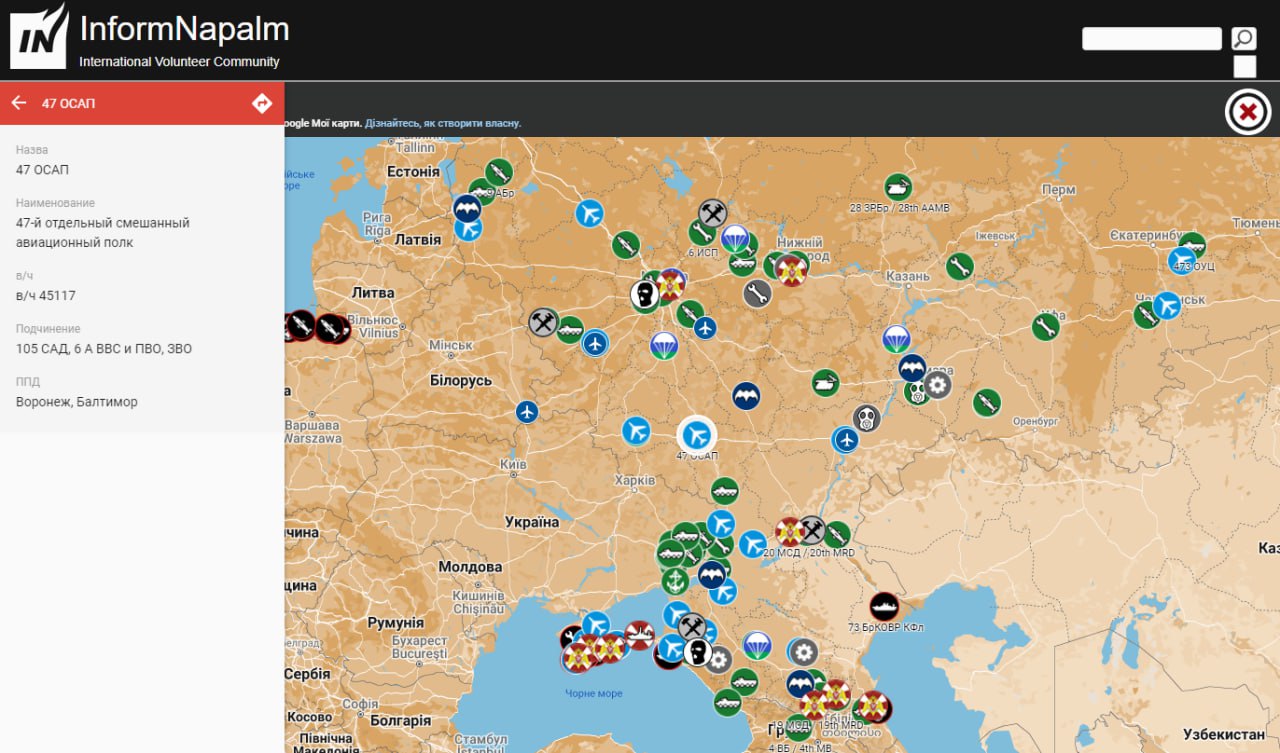Click the gray wrench marker near Нижній Новгород
This screenshot has height=753, width=1280.
[757, 293]
